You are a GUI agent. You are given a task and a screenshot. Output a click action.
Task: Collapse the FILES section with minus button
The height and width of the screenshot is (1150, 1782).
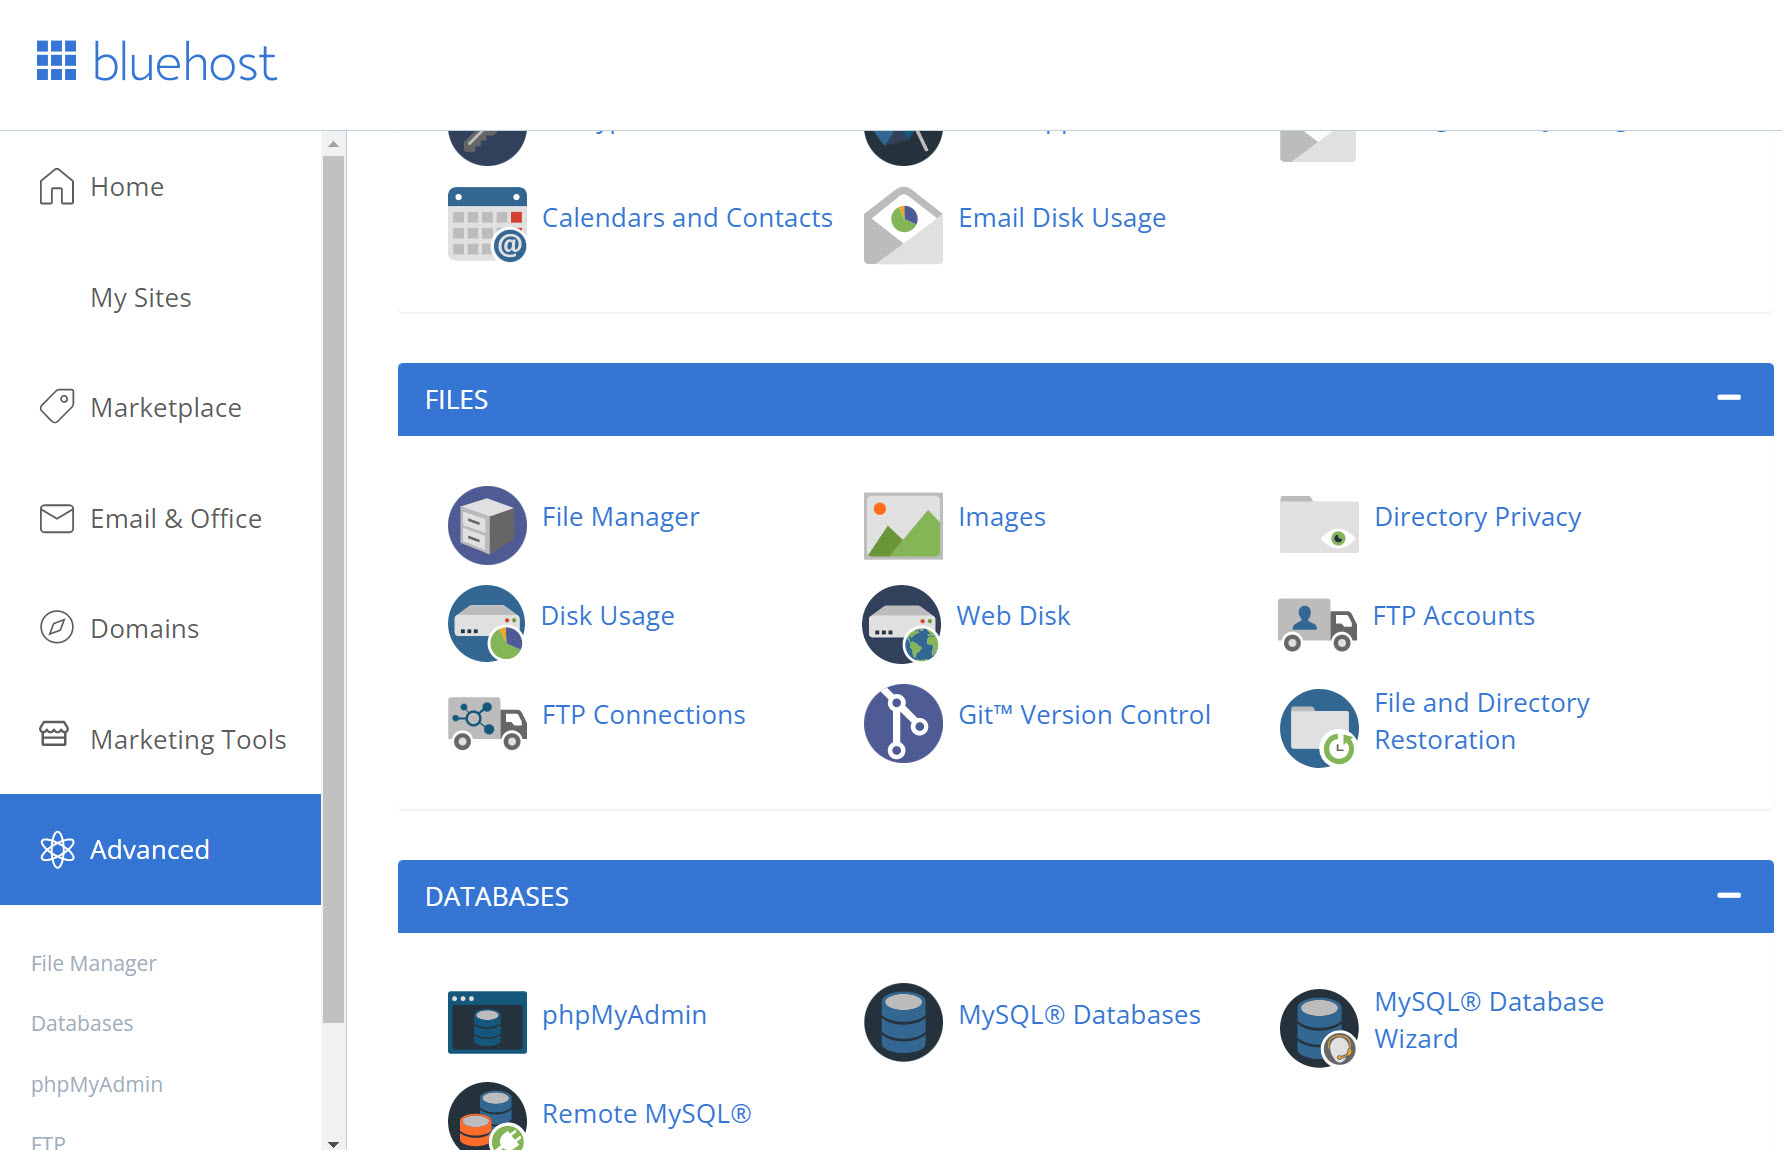pos(1729,398)
